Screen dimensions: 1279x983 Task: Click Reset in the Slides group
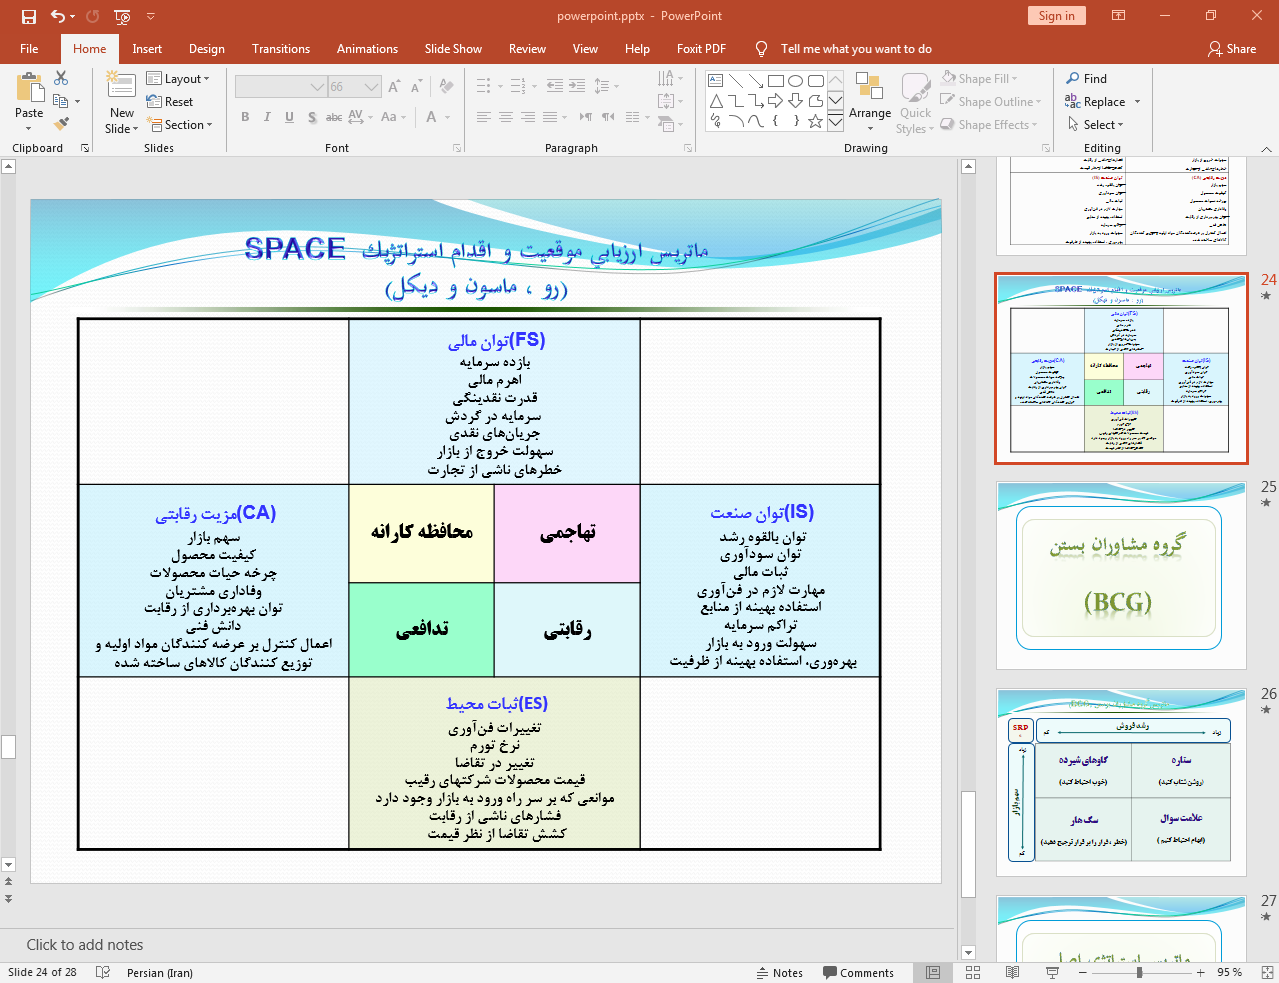click(170, 101)
